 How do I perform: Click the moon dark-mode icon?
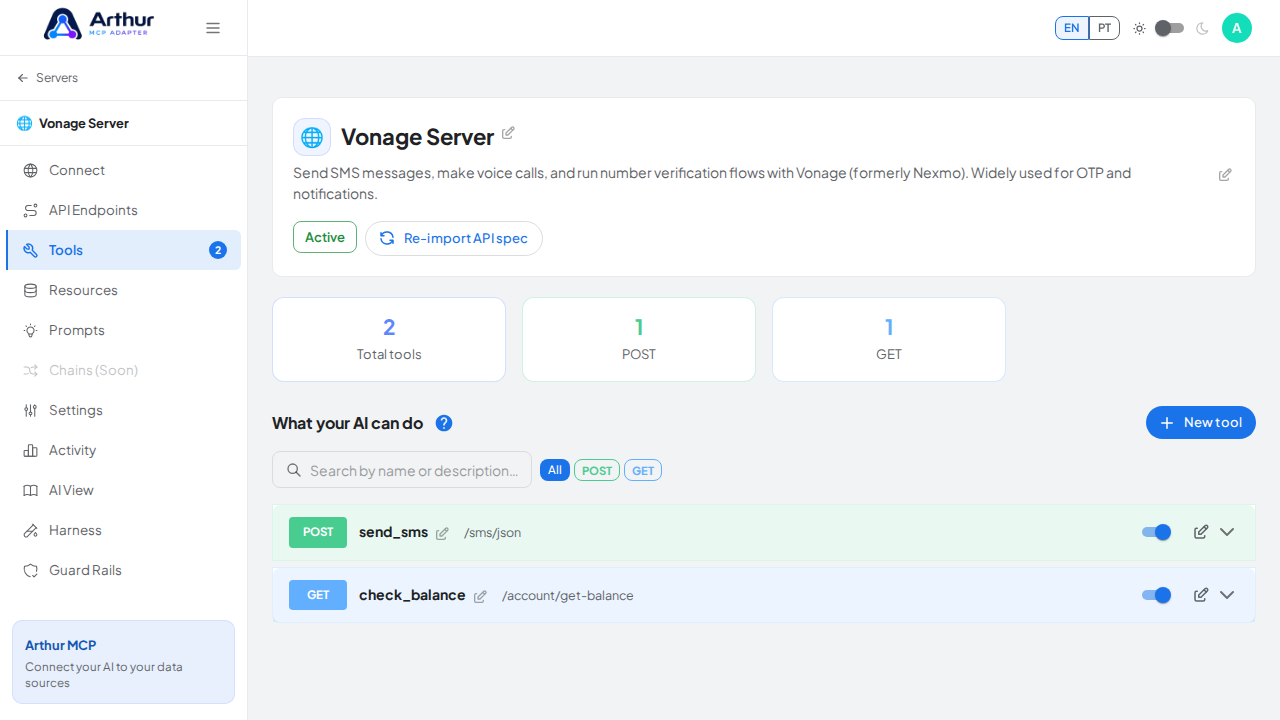[x=1202, y=28]
